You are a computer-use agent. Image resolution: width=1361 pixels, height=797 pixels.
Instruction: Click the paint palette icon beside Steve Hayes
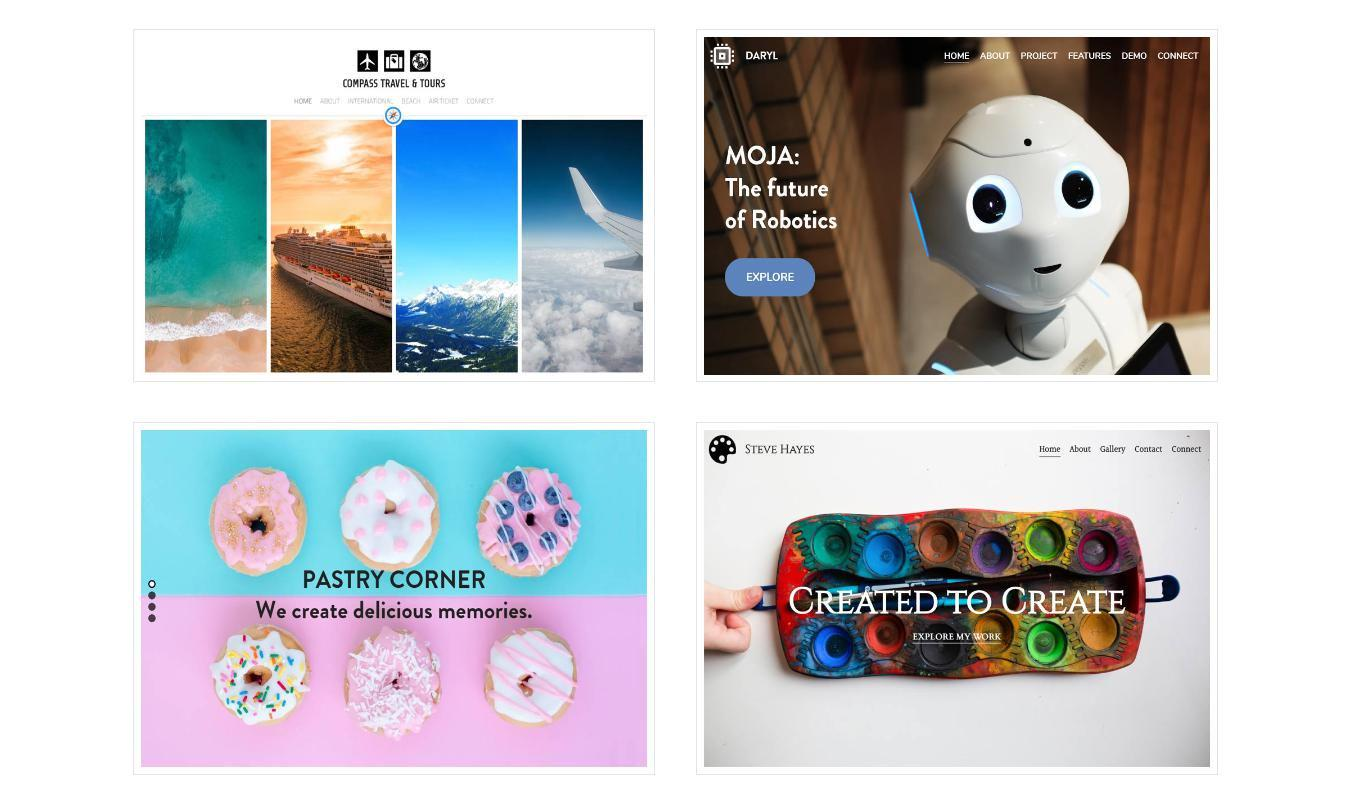(x=722, y=449)
